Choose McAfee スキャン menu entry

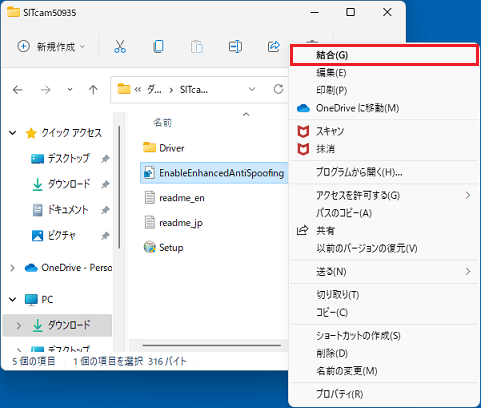(x=384, y=131)
